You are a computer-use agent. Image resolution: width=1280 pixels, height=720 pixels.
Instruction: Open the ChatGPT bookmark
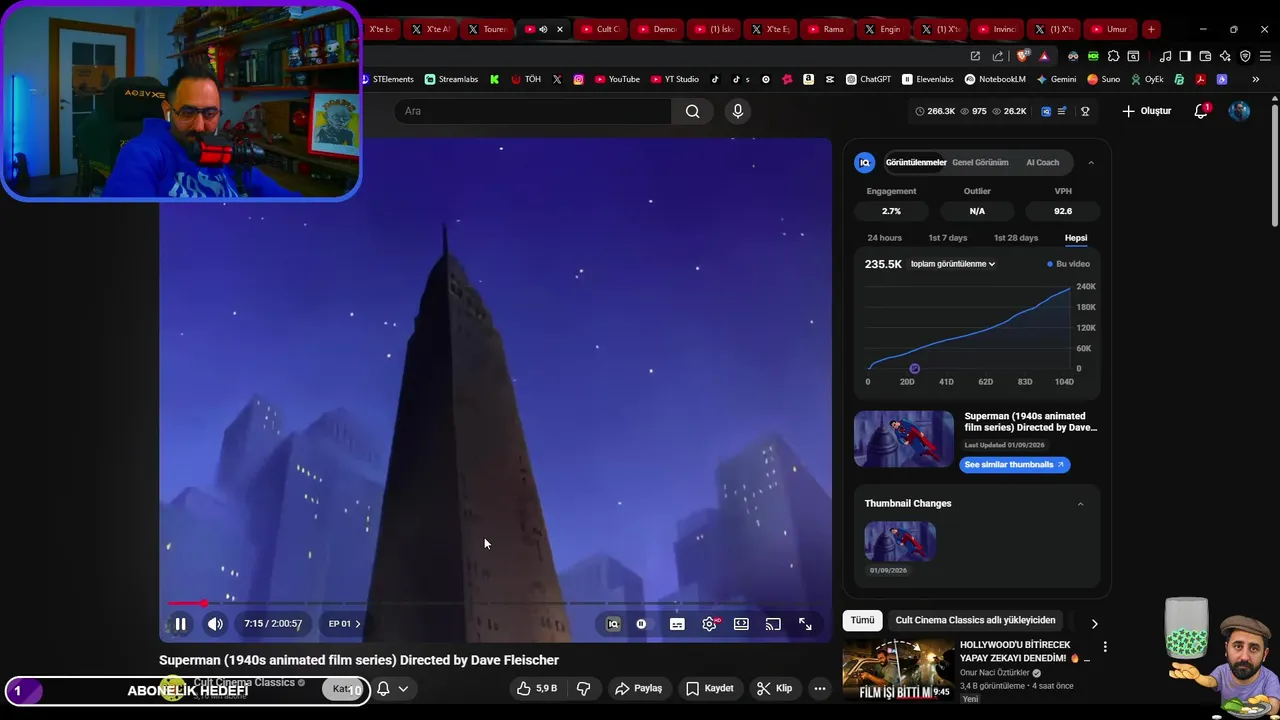pos(868,79)
